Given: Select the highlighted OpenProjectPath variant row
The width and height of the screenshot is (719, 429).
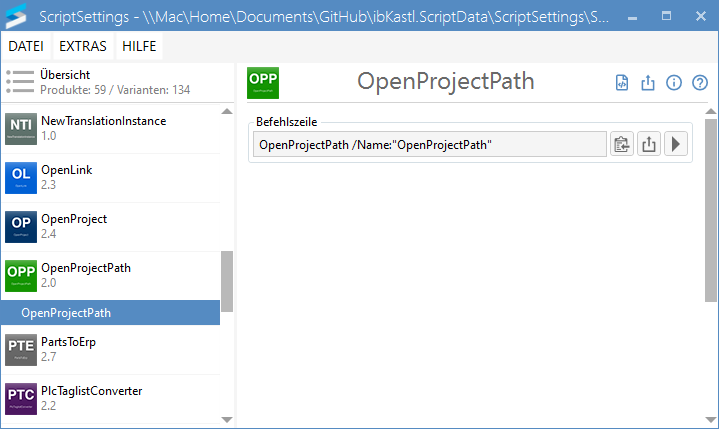Looking at the screenshot, I should click(x=110, y=313).
